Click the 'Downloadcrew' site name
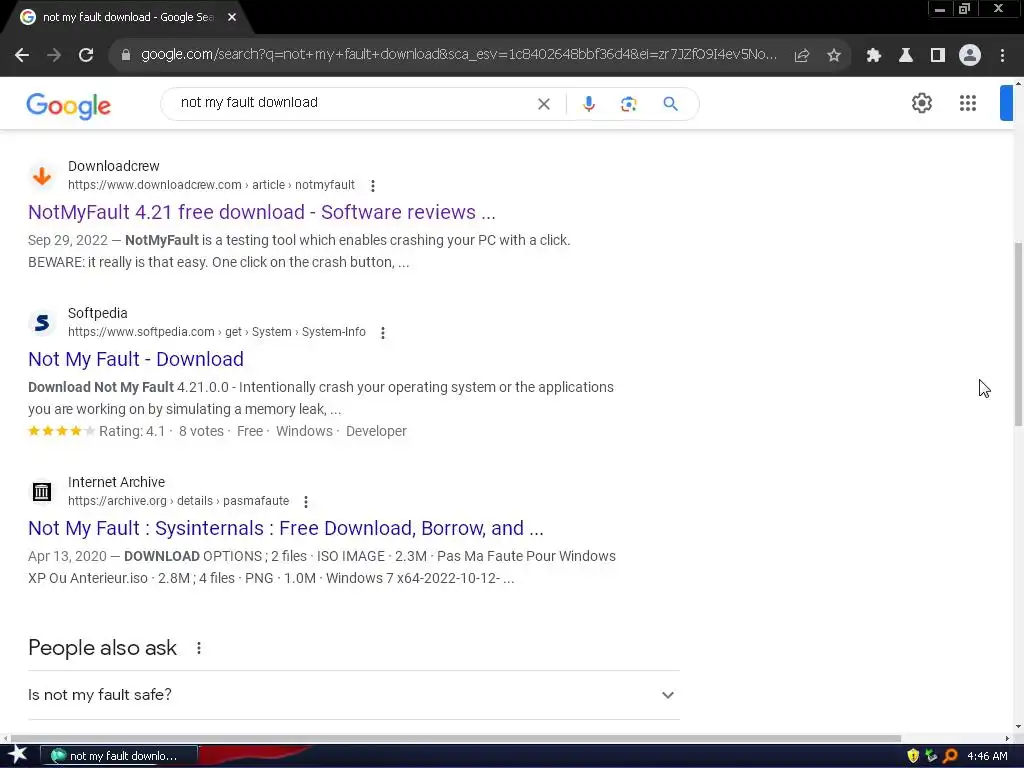The width and height of the screenshot is (1024, 768). [114, 167]
